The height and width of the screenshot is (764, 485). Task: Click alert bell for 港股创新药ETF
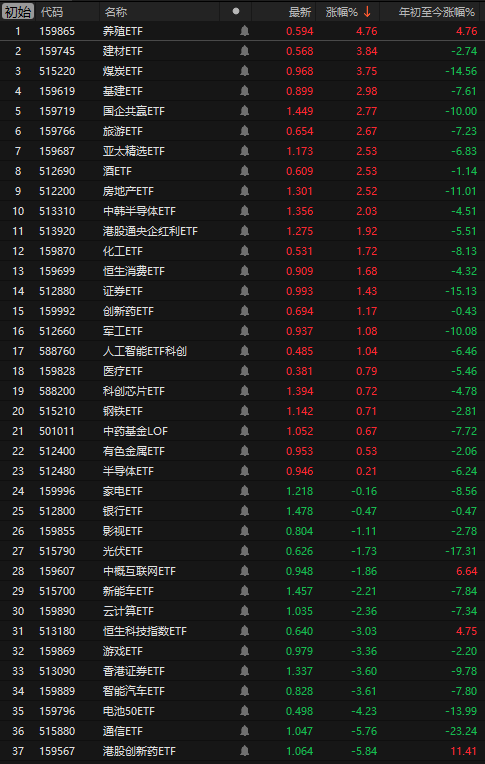[x=244, y=751]
